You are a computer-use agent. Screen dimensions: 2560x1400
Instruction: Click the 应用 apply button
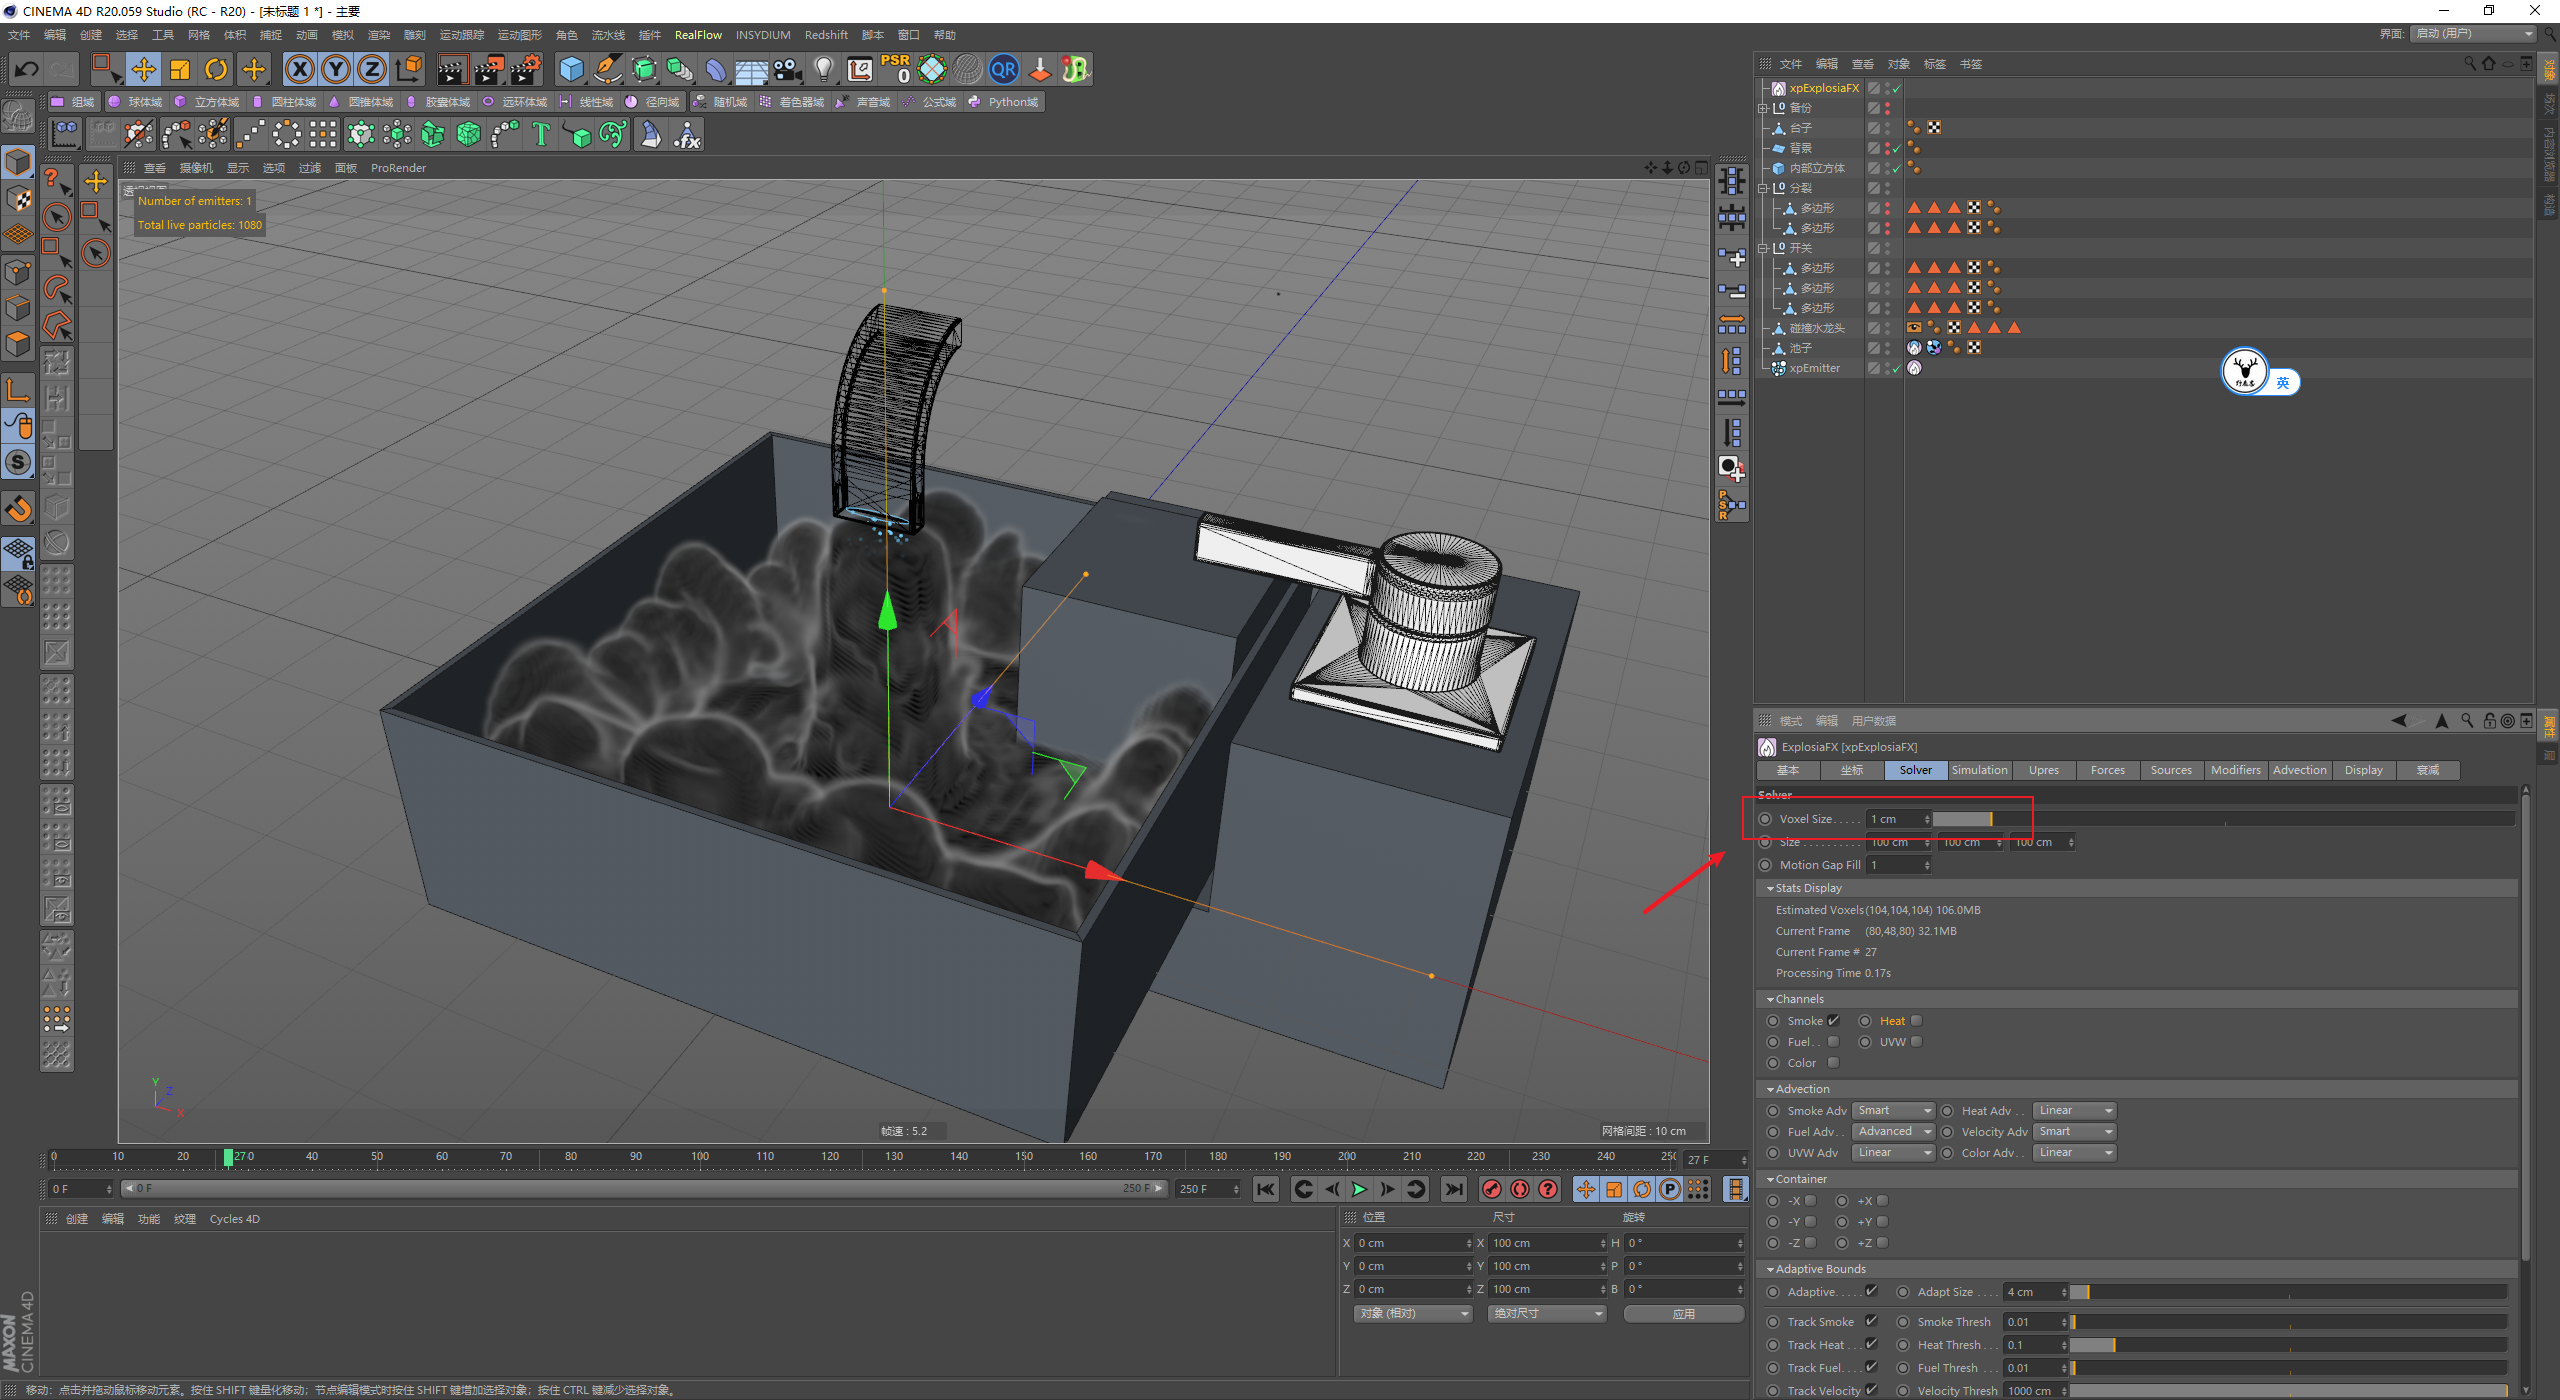coord(1683,1314)
